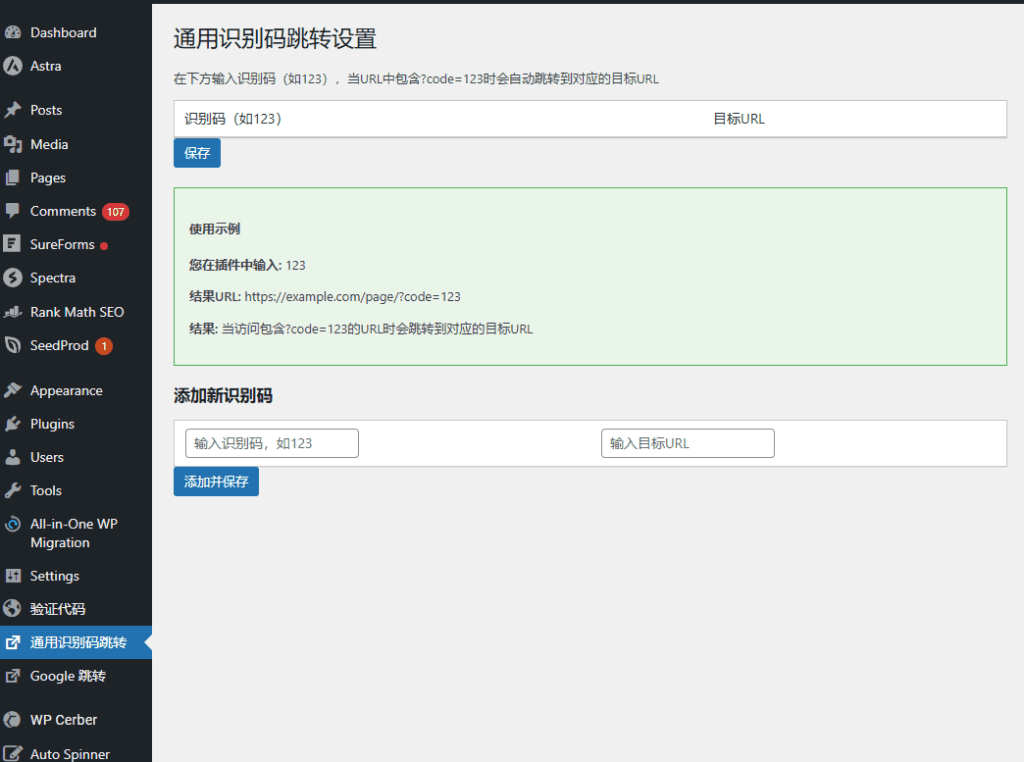Focus the 输入目标URL input field
Screen dimensions: 1024x762
[x=688, y=443]
